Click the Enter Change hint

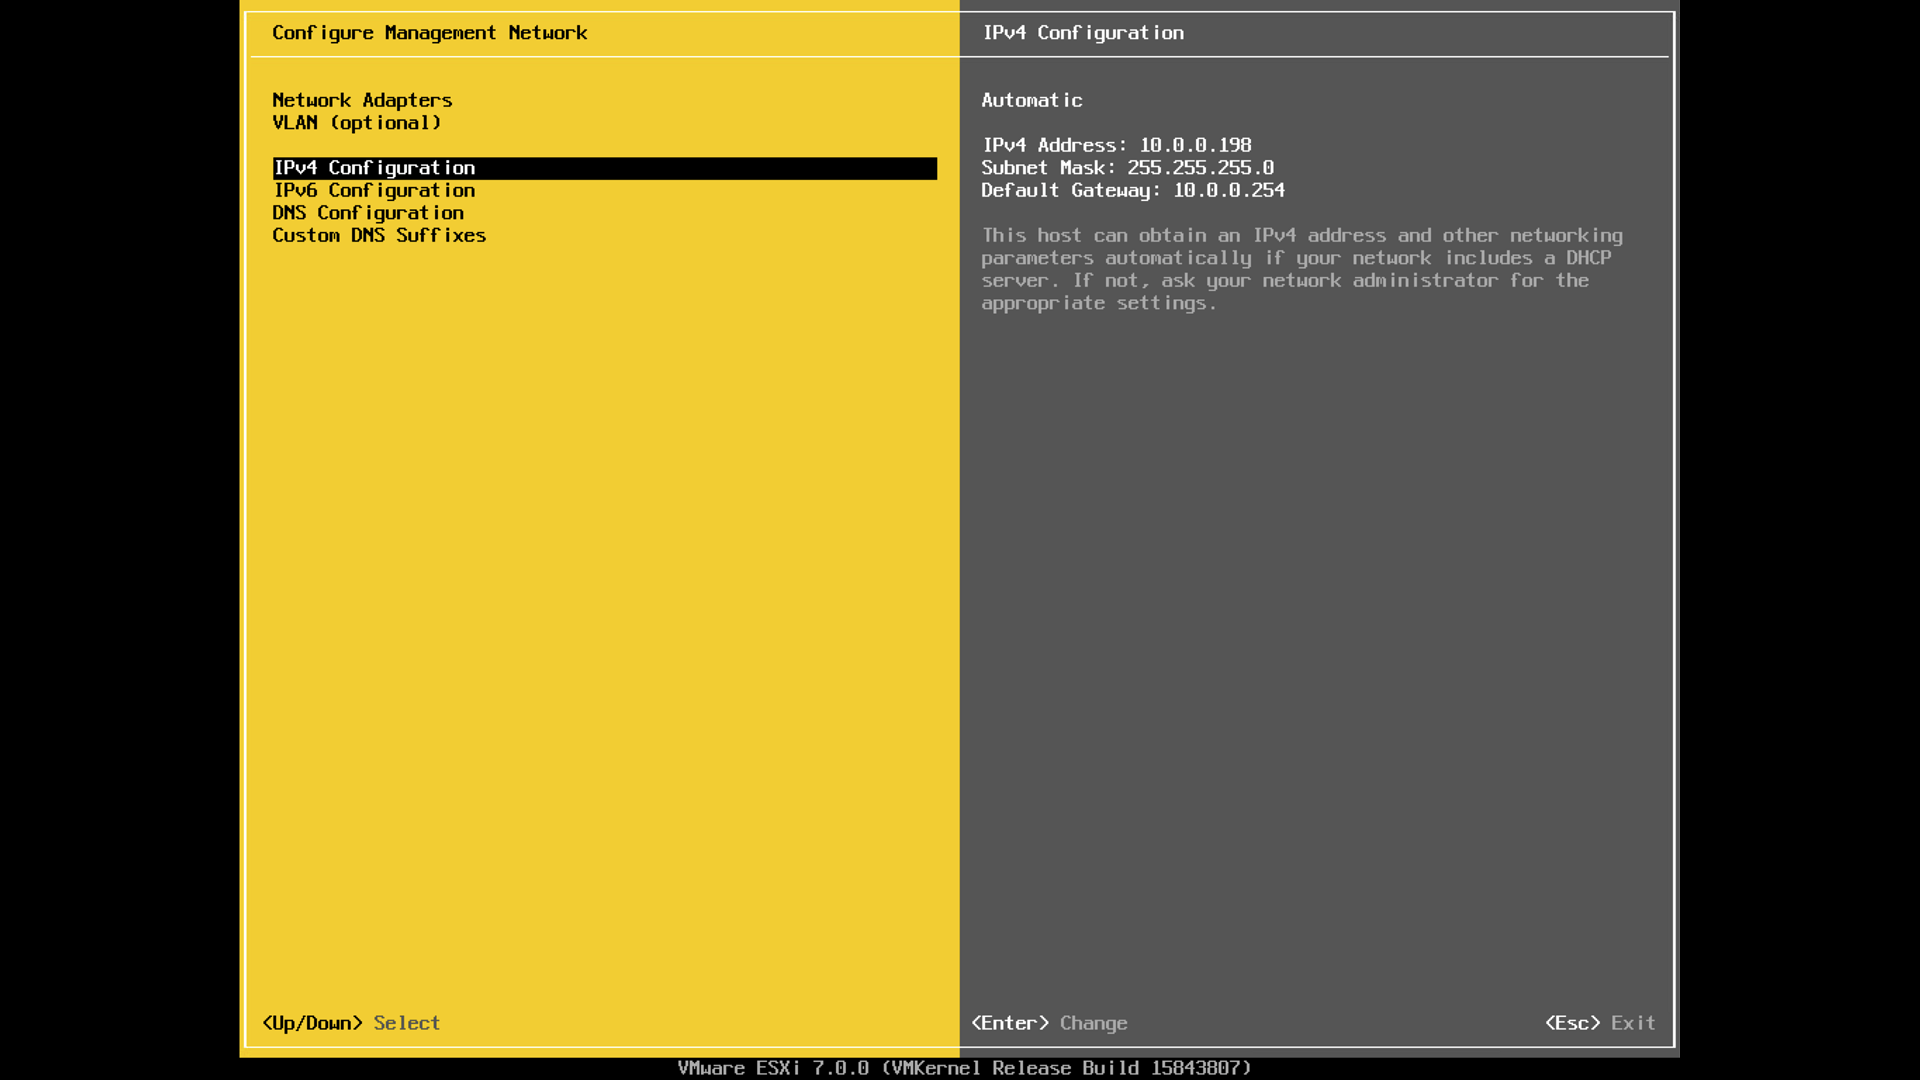[1049, 1023]
